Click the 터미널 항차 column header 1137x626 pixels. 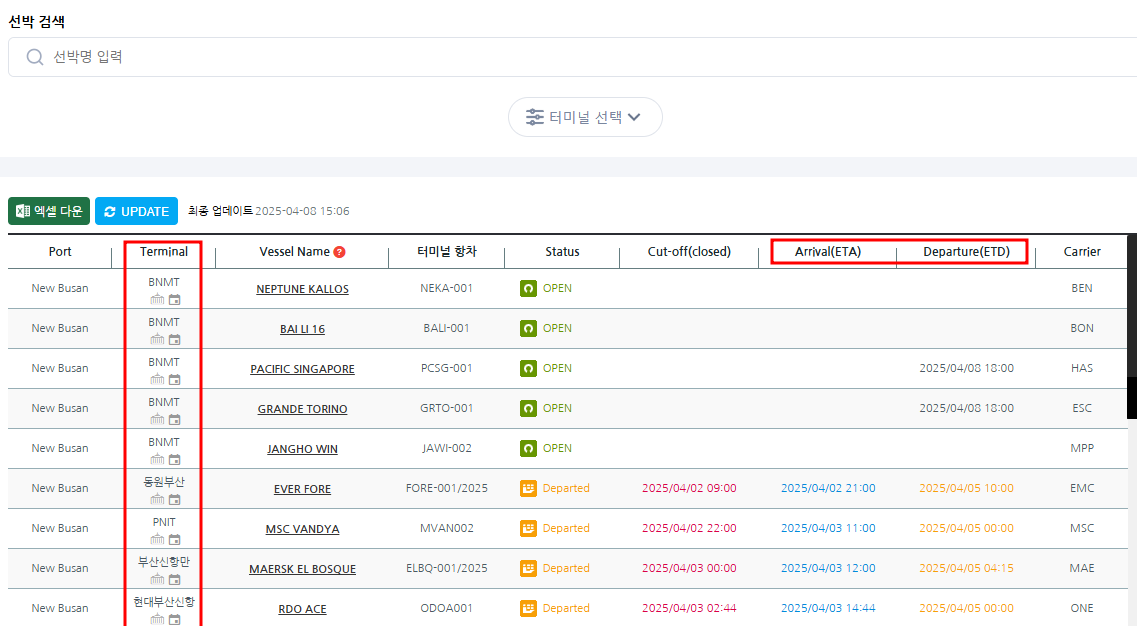pos(447,252)
